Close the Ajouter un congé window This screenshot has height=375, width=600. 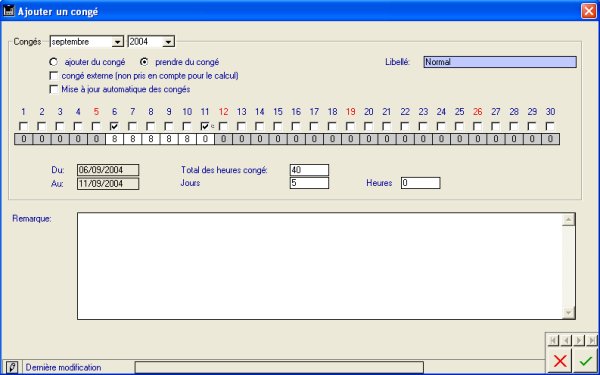(x=588, y=11)
